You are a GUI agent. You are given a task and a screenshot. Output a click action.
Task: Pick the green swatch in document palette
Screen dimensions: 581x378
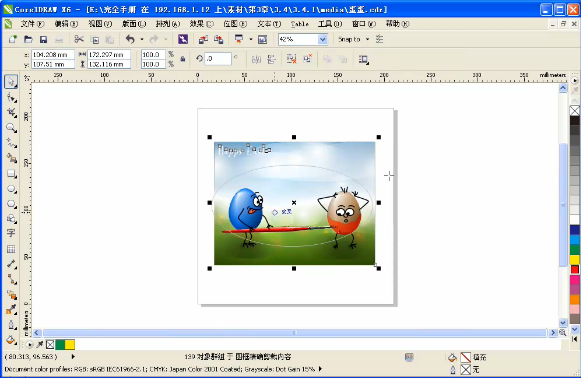[60, 345]
